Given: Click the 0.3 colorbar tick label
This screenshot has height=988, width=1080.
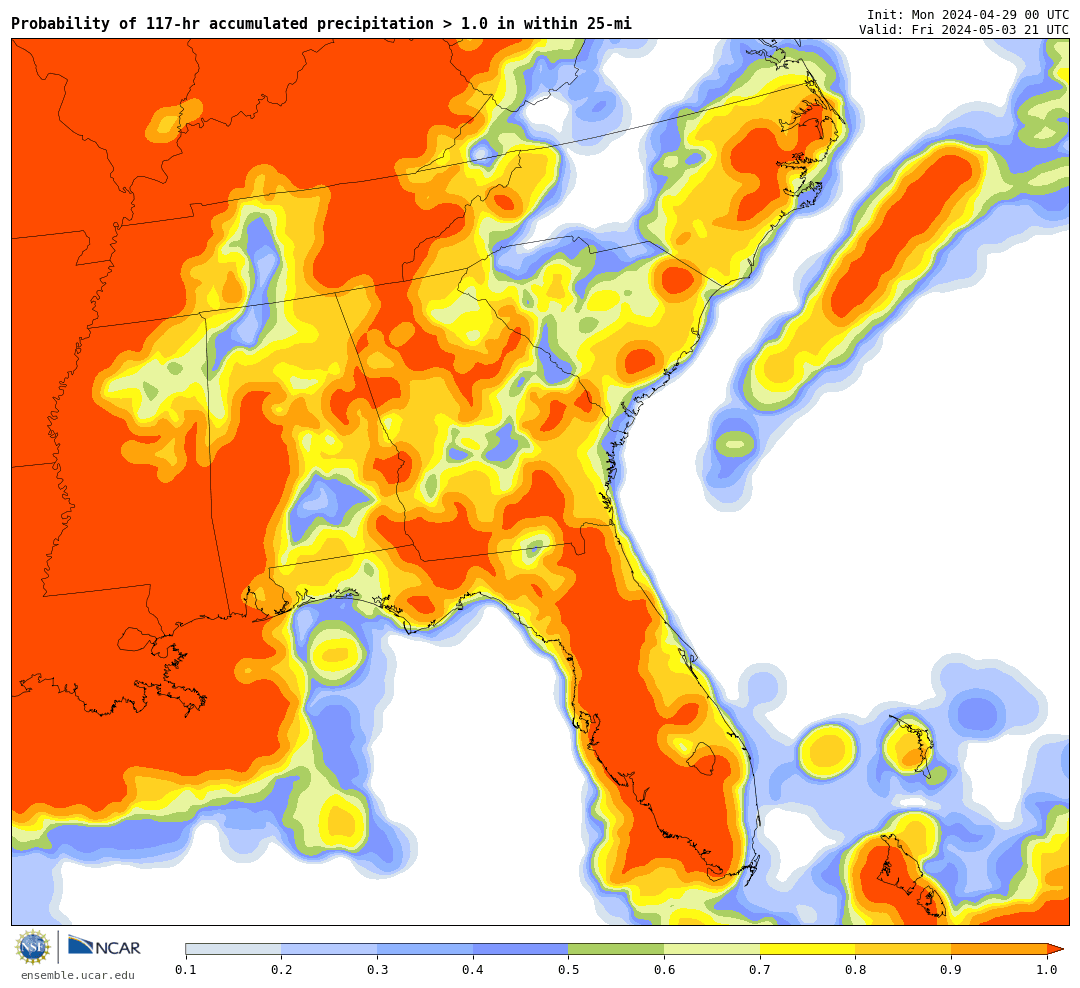Looking at the screenshot, I should click(377, 969).
